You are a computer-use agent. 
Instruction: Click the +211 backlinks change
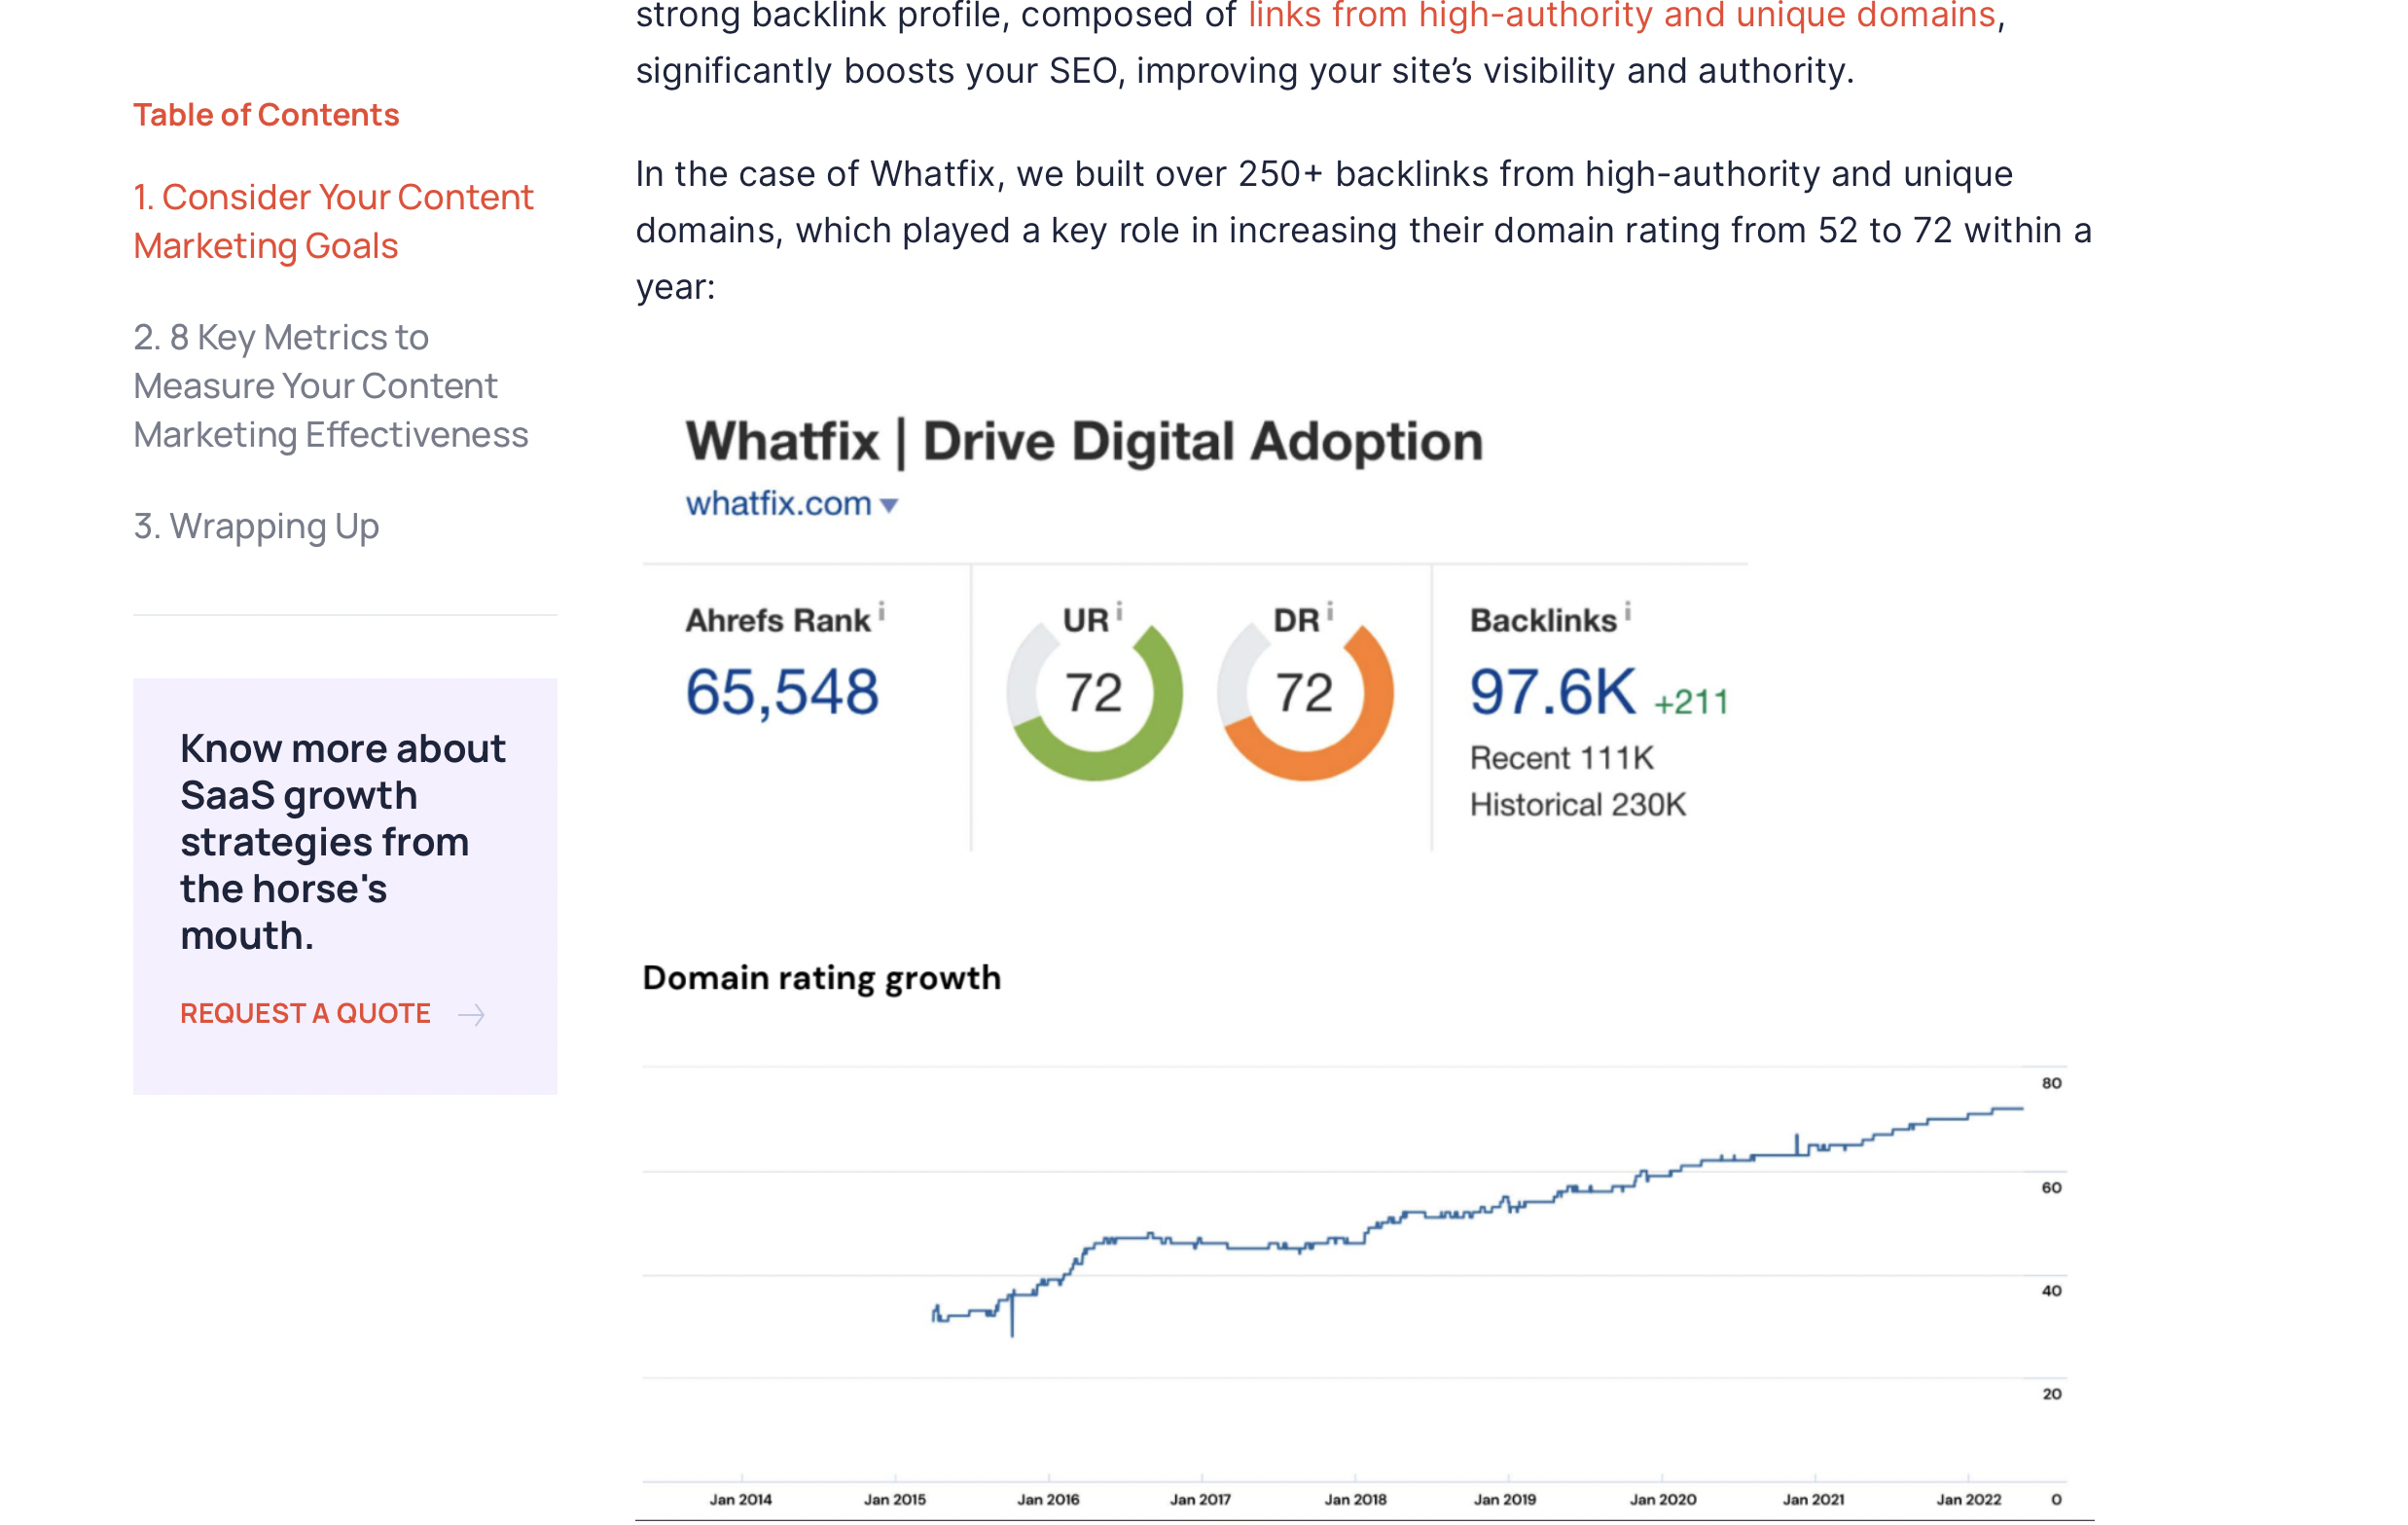click(1690, 702)
